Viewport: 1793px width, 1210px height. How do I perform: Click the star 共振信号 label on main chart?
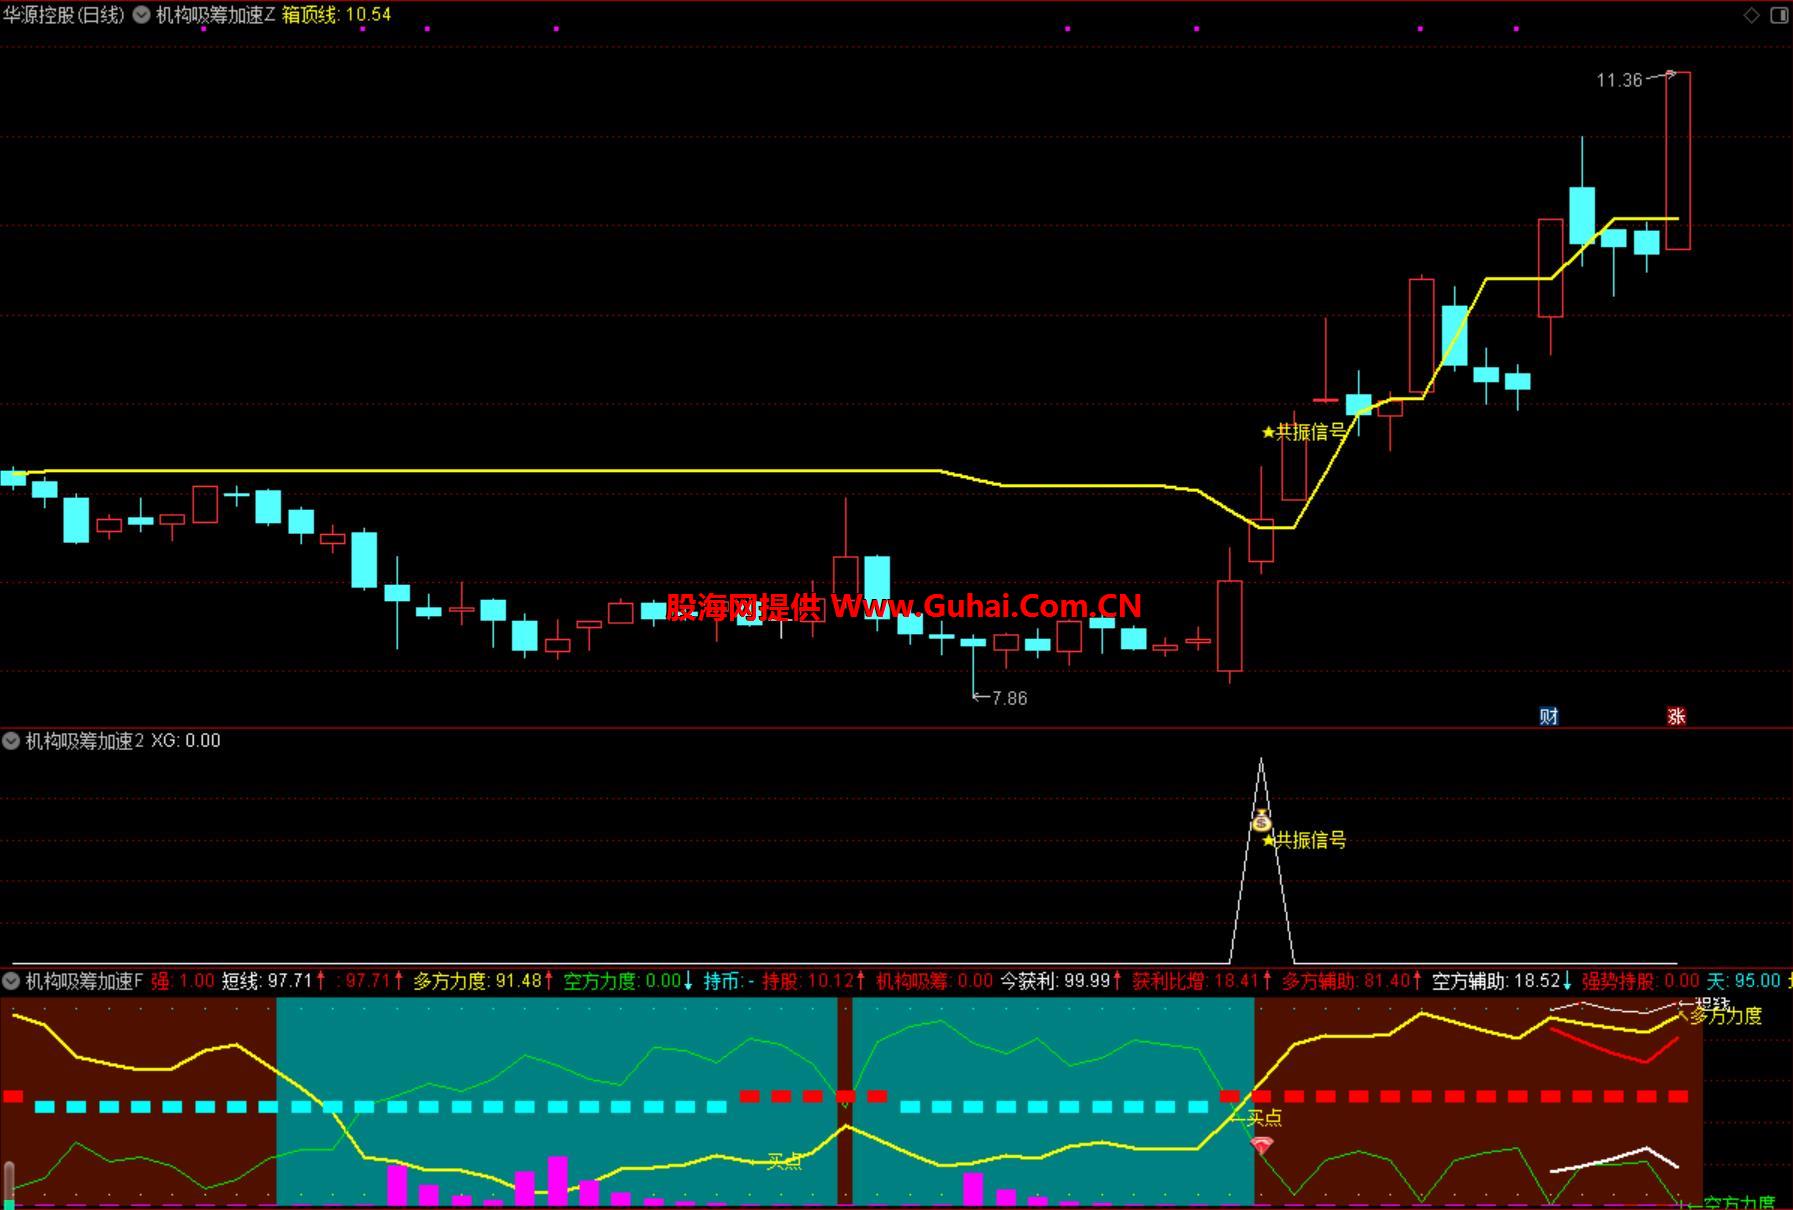pyautogui.click(x=1304, y=432)
